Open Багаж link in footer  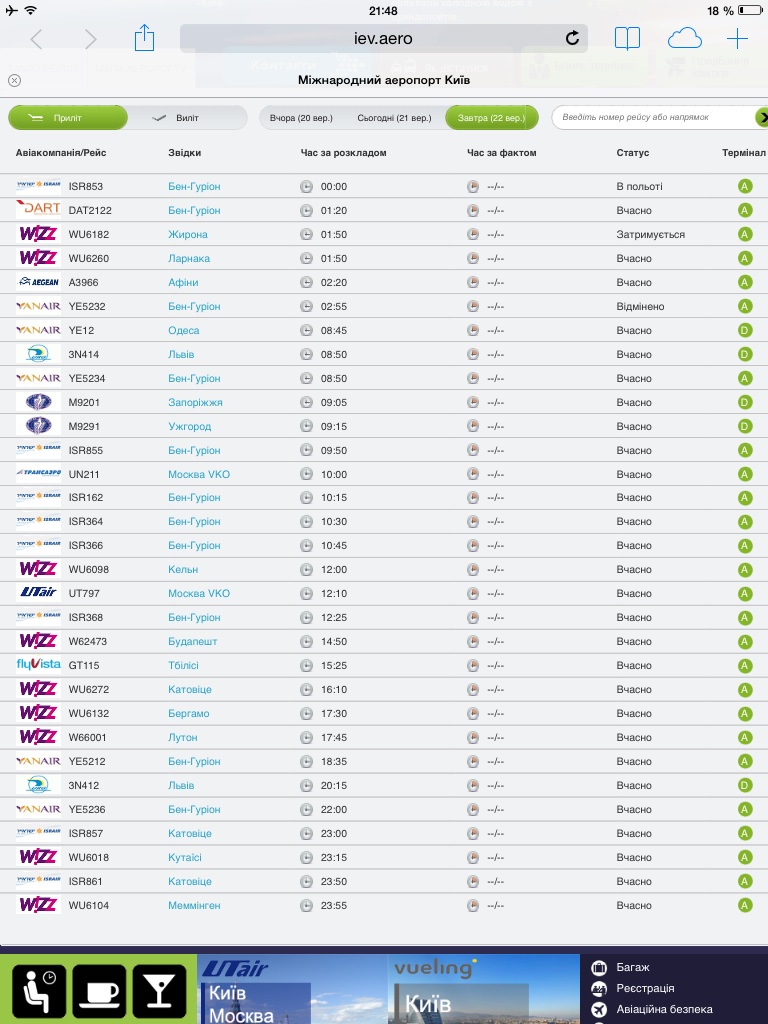pyautogui.click(x=633, y=967)
